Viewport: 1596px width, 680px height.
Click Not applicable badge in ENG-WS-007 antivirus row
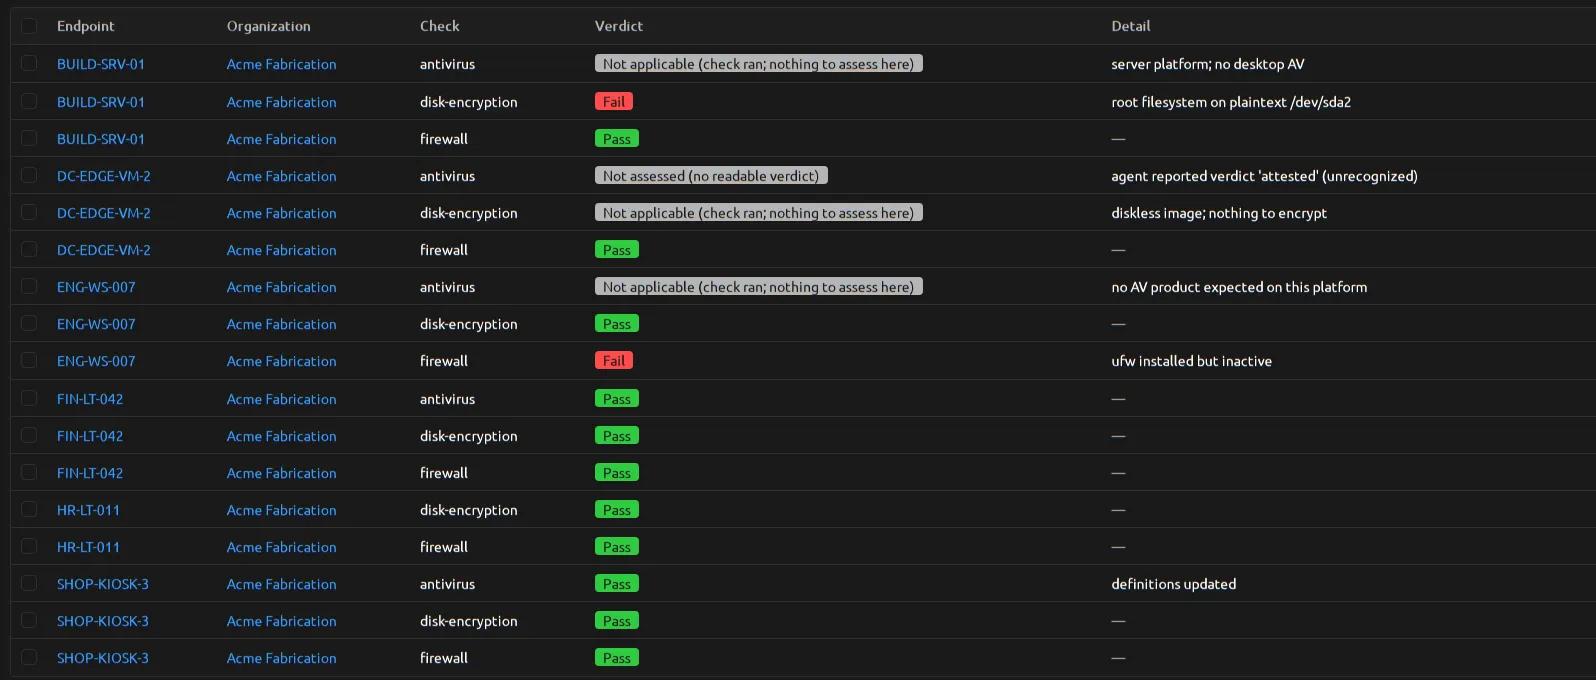(x=759, y=286)
